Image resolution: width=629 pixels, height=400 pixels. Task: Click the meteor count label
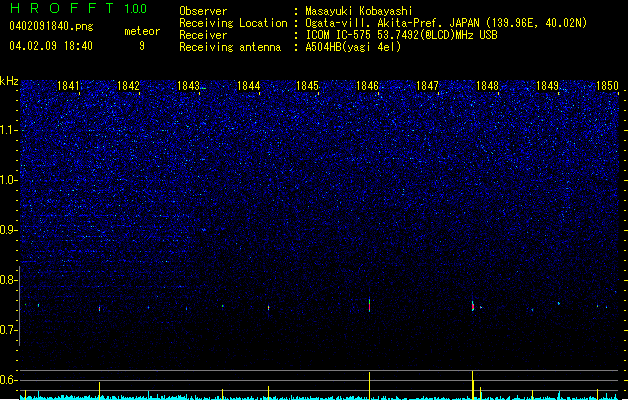coord(142,31)
